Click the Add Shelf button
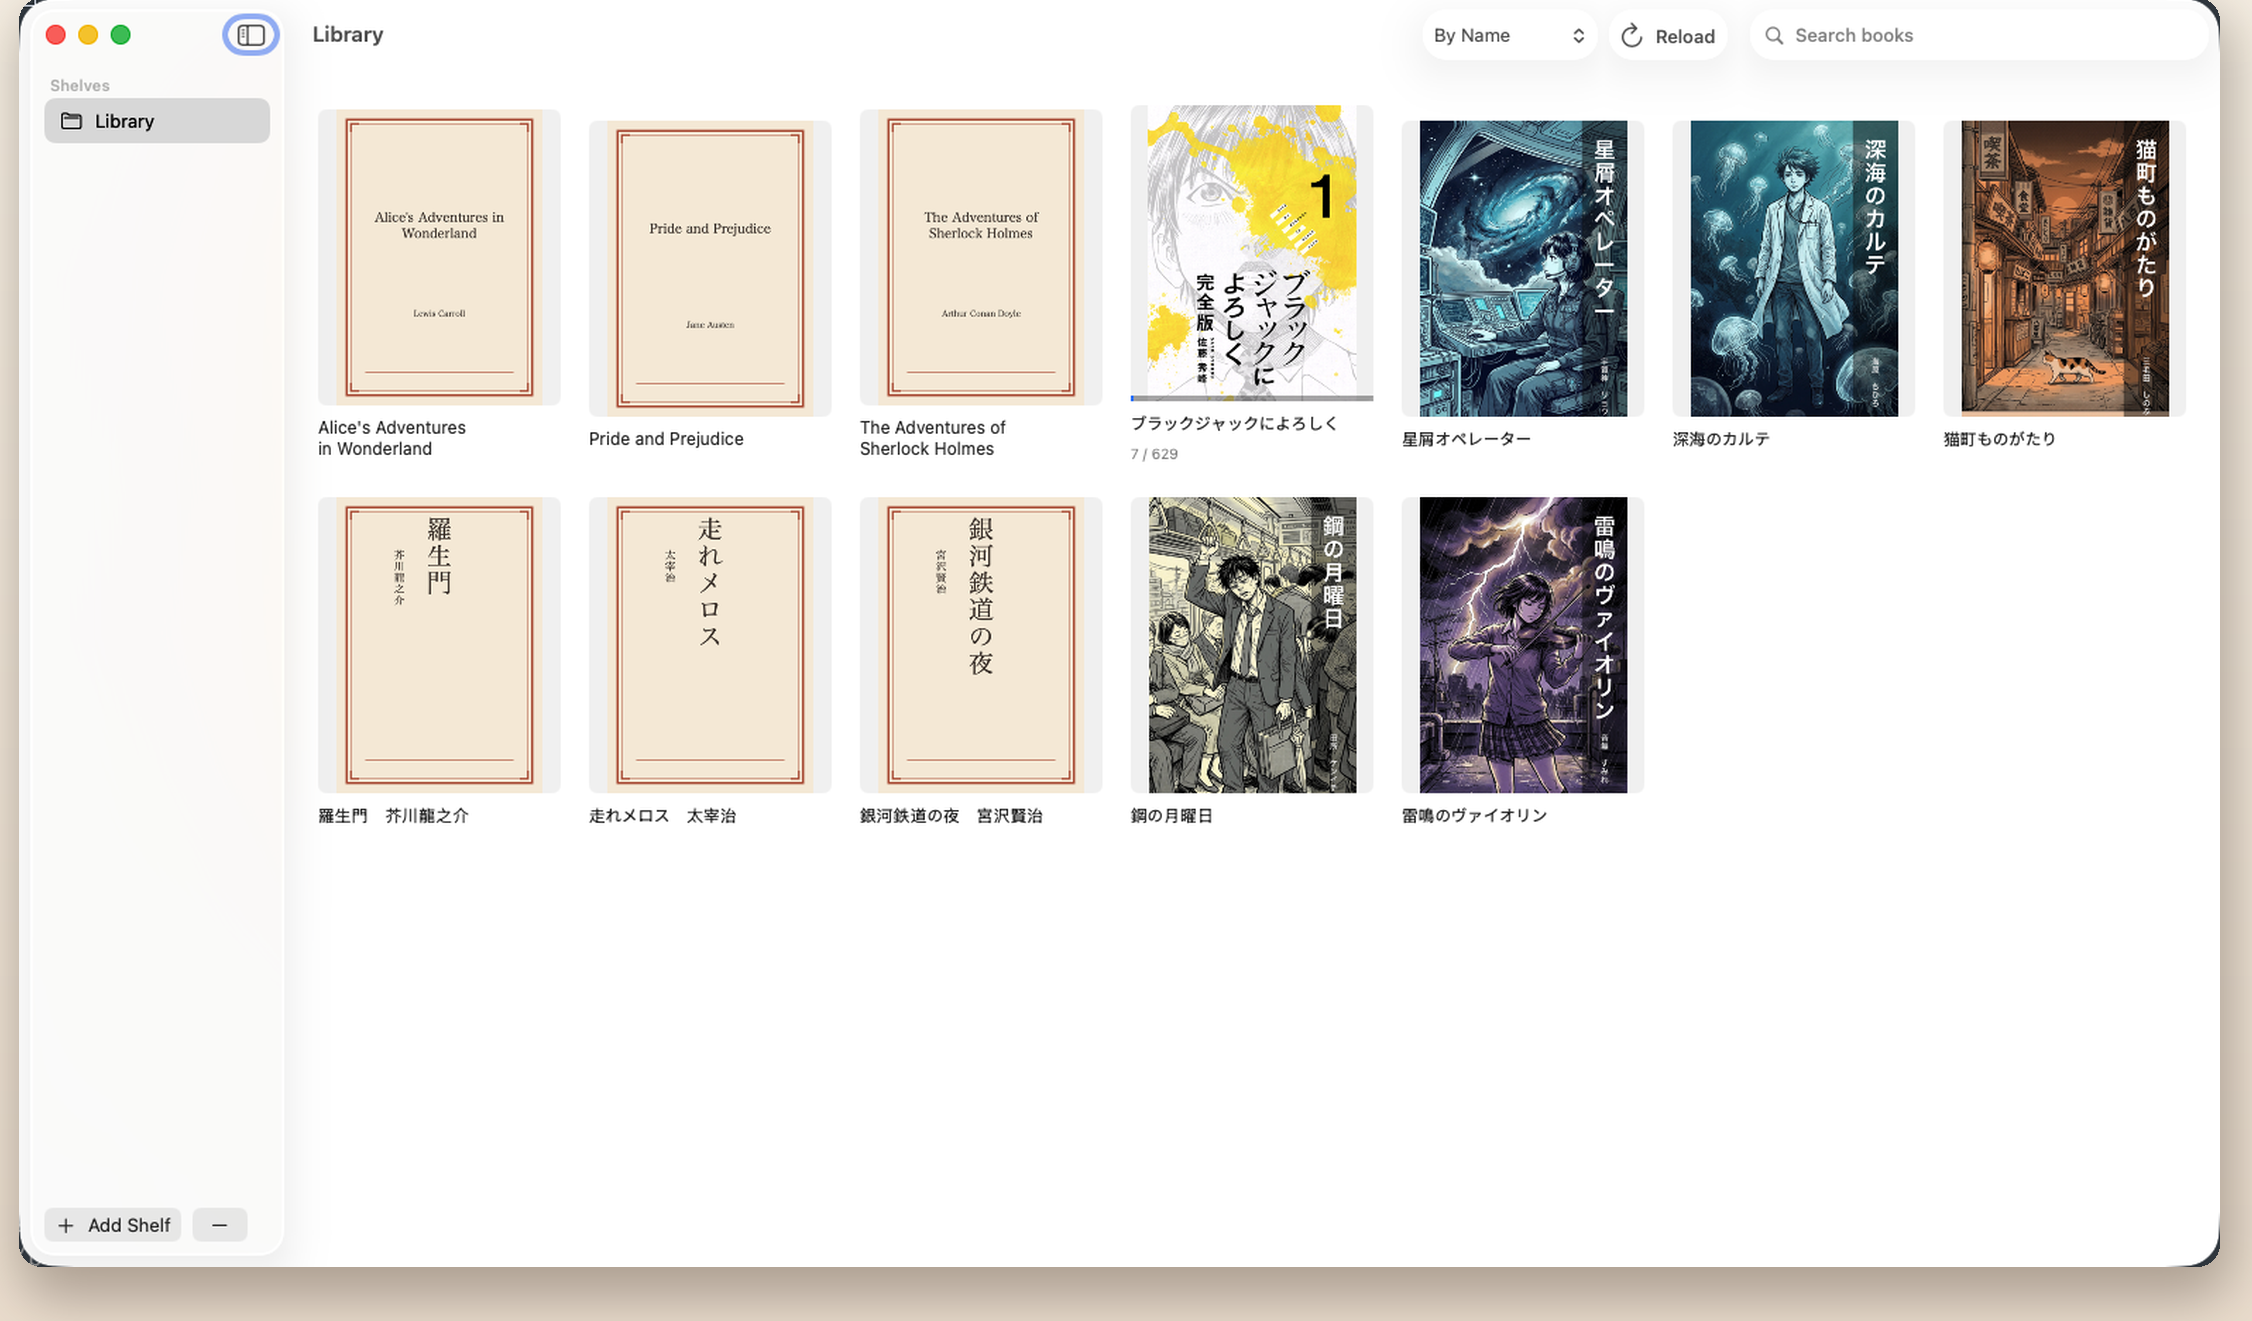The width and height of the screenshot is (2252, 1321). tap(113, 1225)
